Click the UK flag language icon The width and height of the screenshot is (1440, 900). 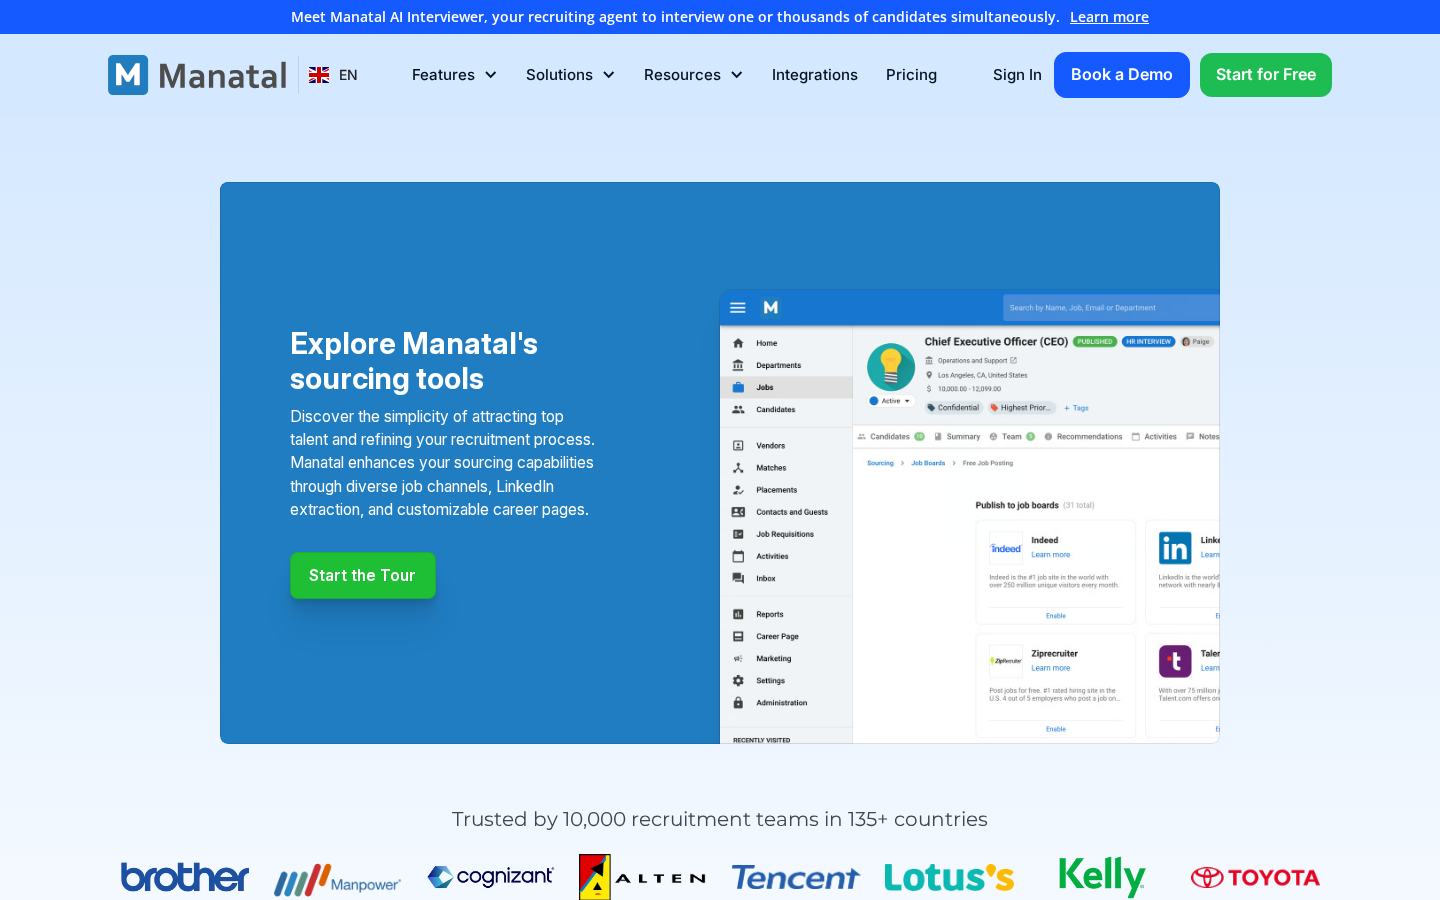click(x=319, y=75)
